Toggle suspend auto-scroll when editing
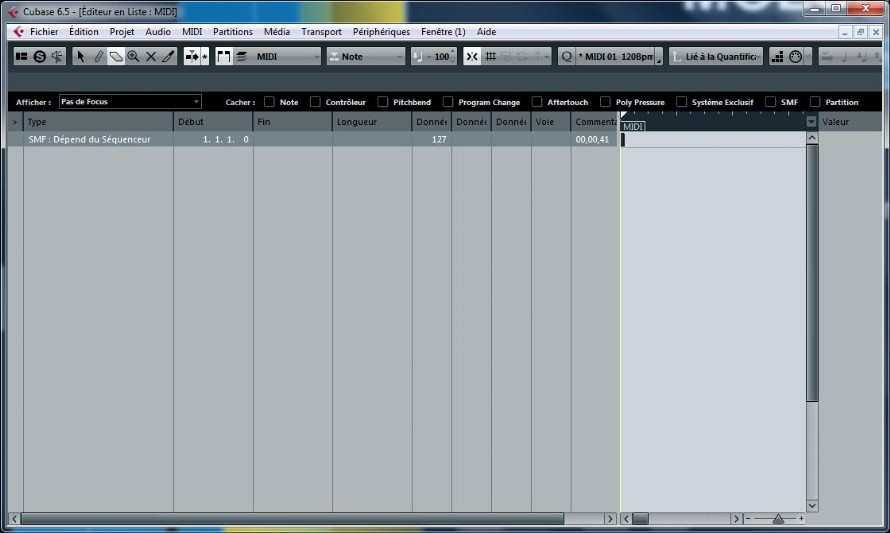Image resolution: width=890 pixels, height=533 pixels. tap(205, 56)
